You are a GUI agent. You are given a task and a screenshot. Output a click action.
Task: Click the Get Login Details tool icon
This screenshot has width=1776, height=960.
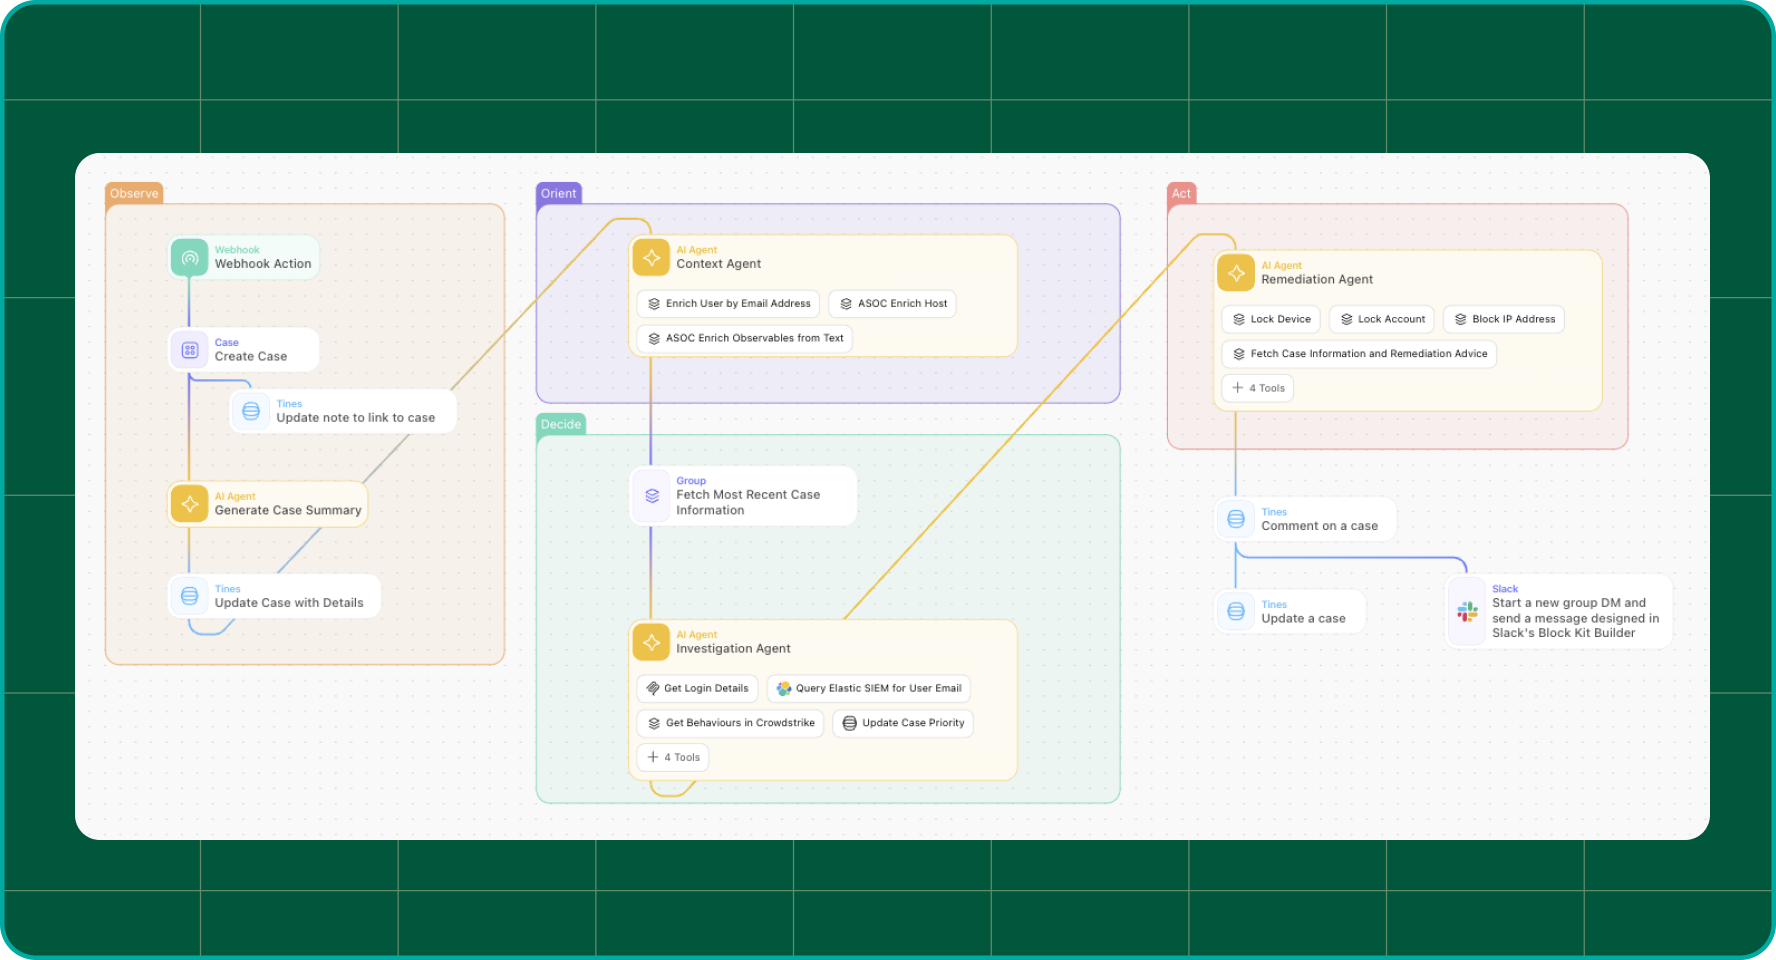point(653,688)
